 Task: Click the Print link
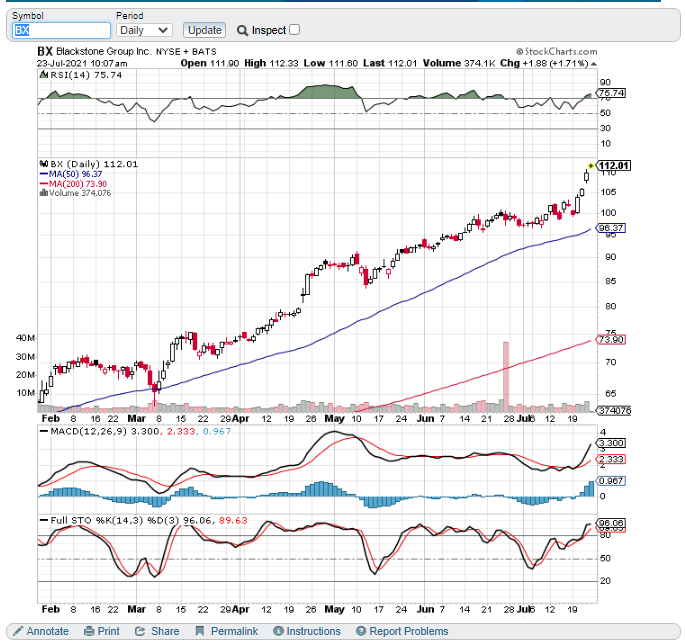pyautogui.click(x=108, y=631)
